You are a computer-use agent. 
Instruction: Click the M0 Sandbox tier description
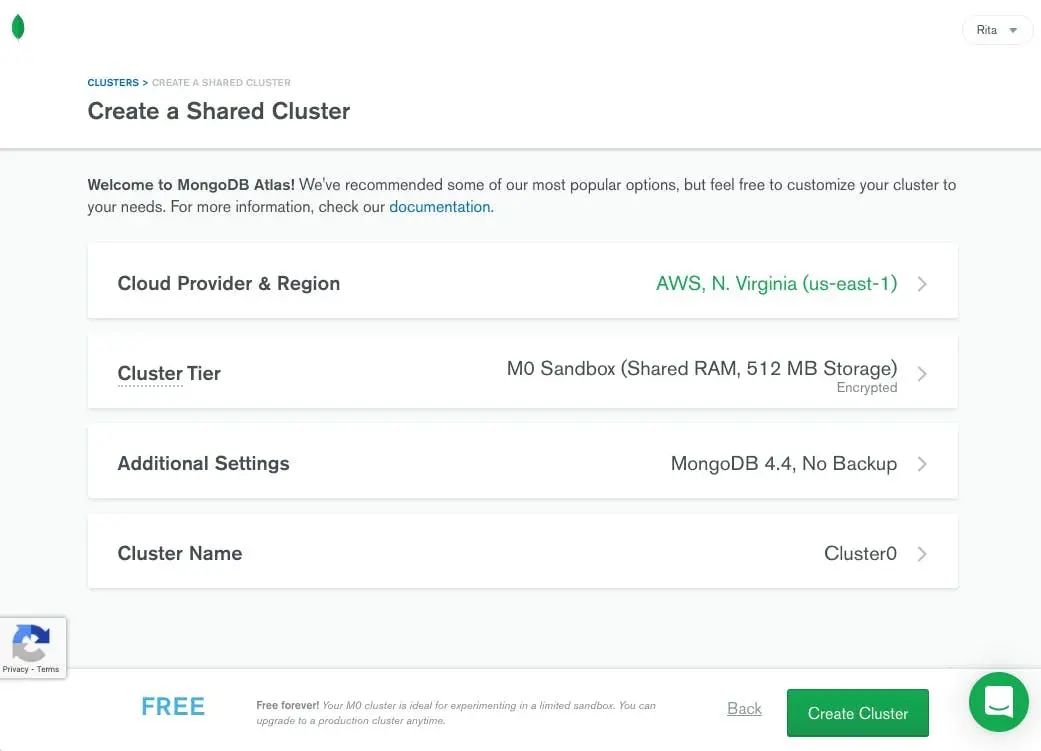[x=702, y=369]
